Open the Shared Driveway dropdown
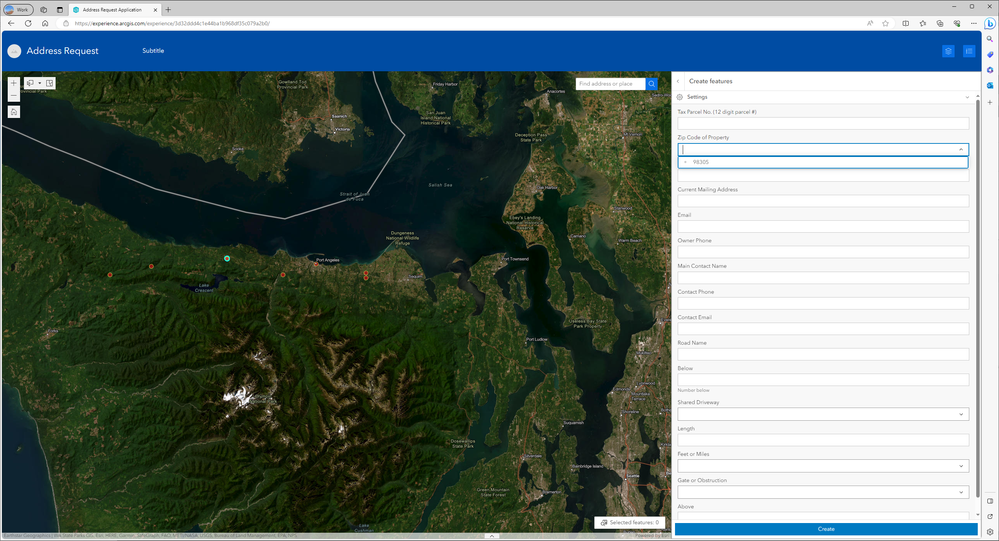The width and height of the screenshot is (999, 541). coord(823,414)
